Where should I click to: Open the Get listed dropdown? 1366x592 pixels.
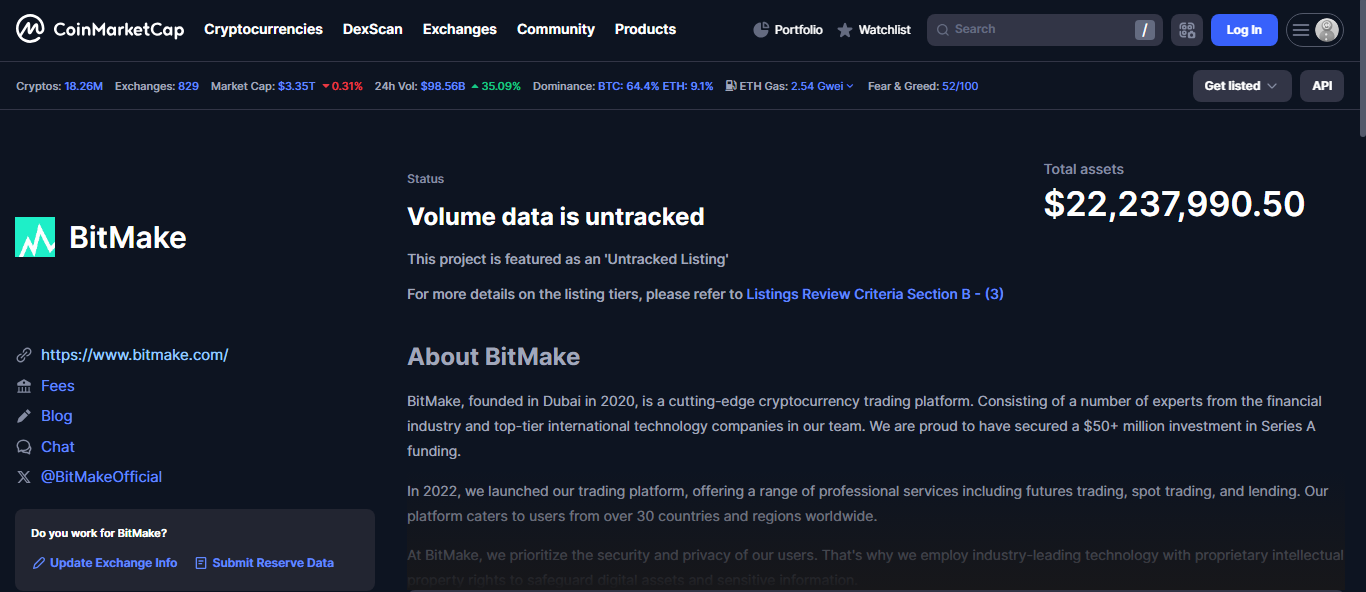pos(1242,86)
